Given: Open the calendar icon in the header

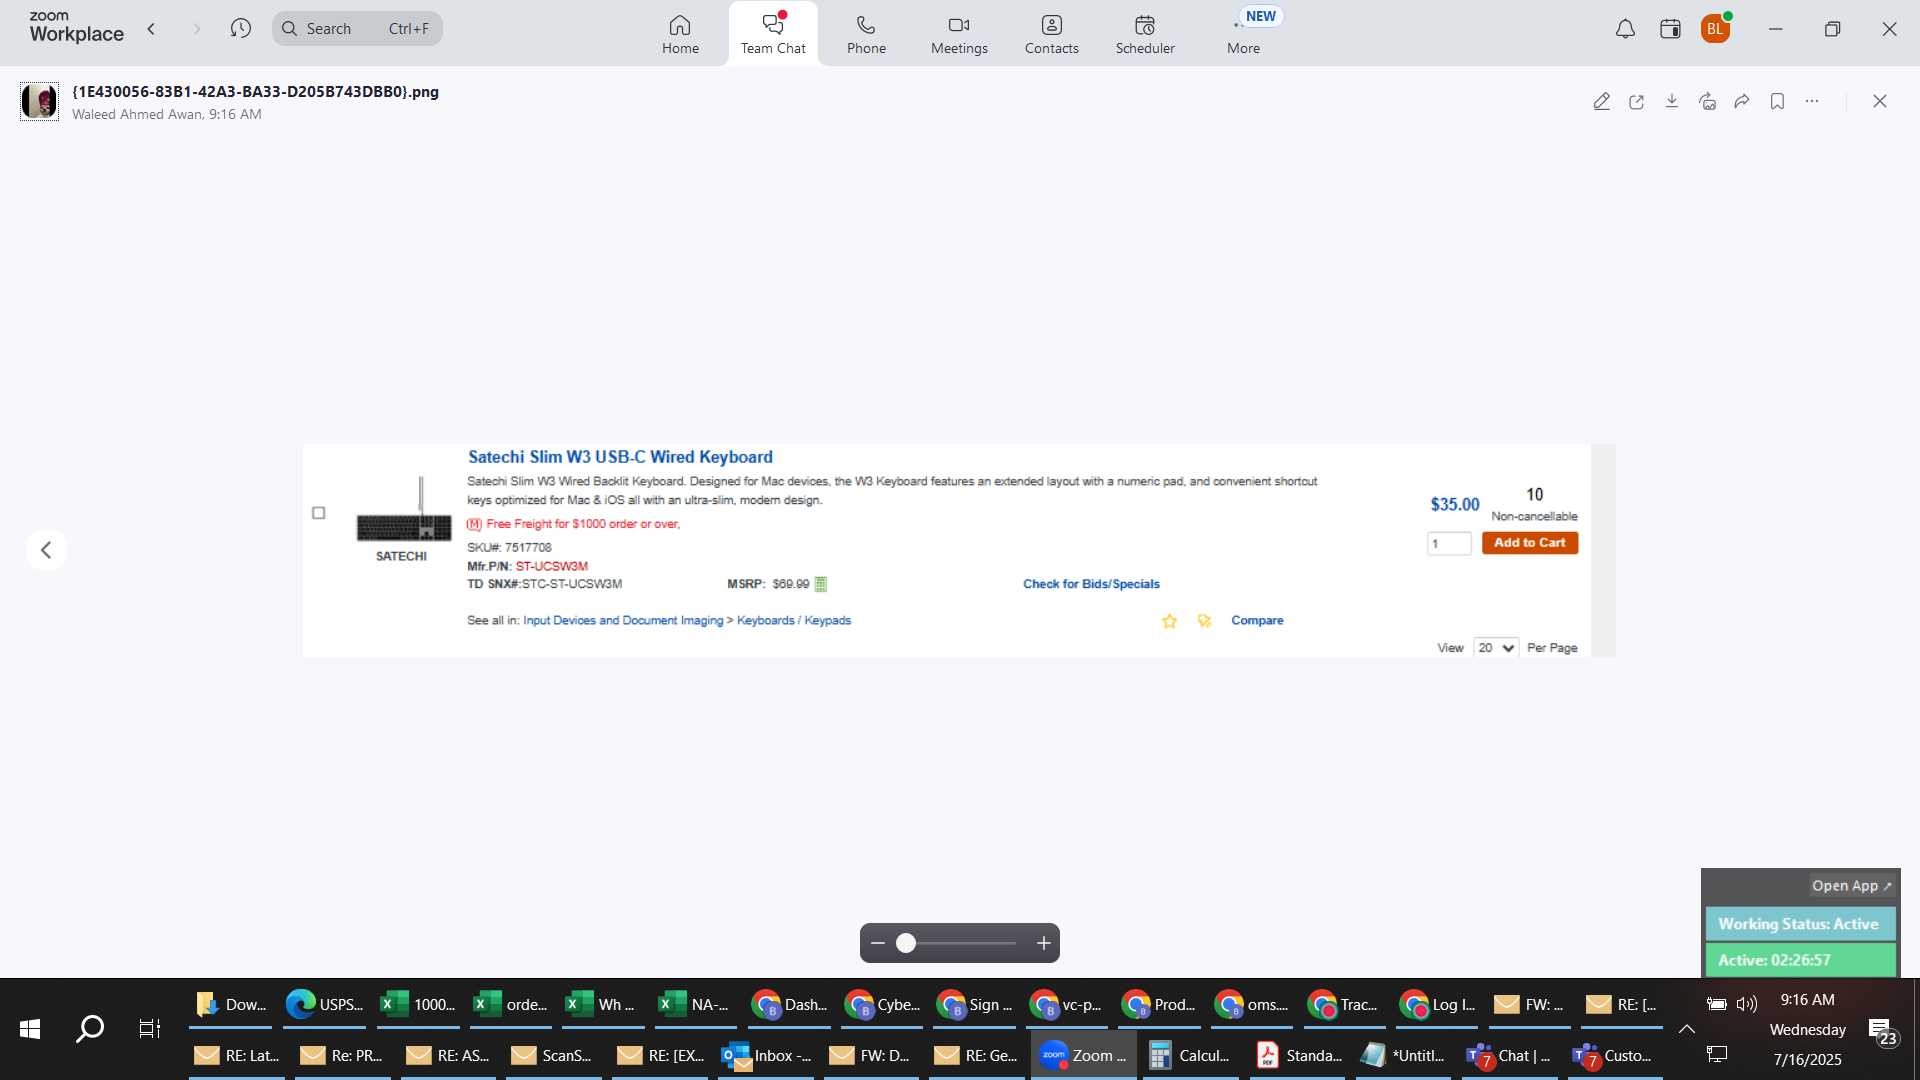Looking at the screenshot, I should click(1670, 29).
